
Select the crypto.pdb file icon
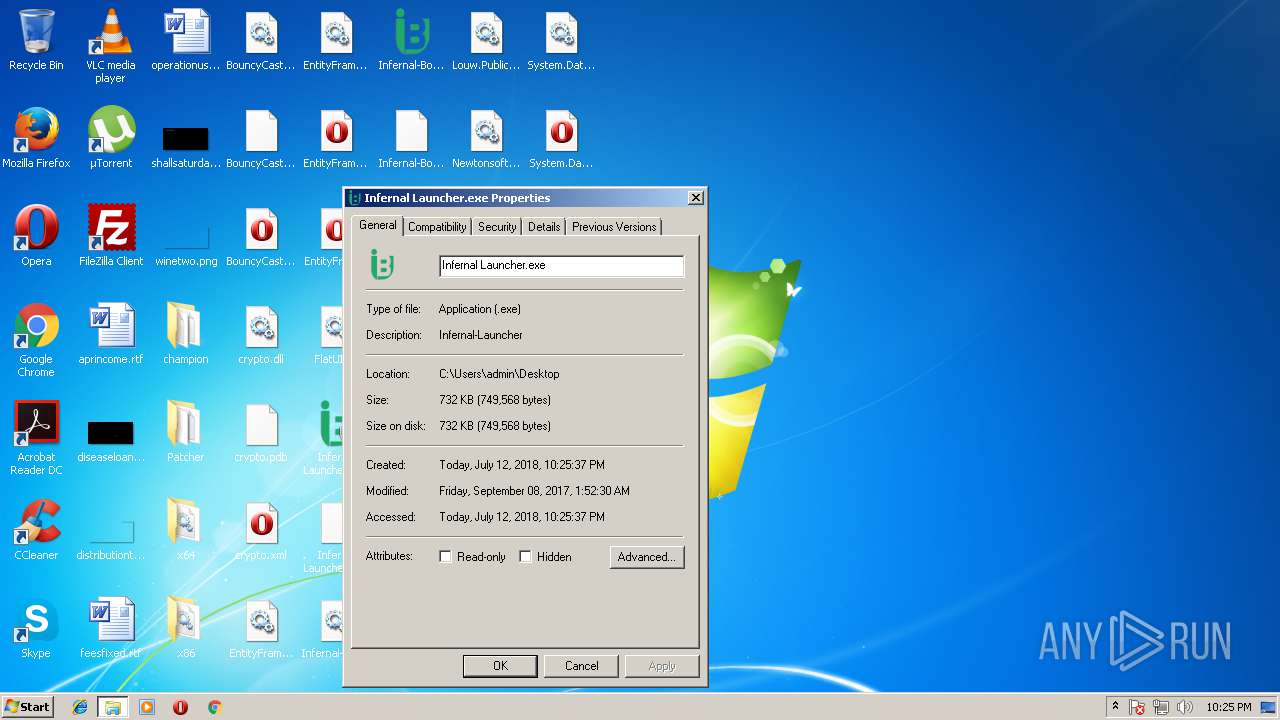coord(261,432)
